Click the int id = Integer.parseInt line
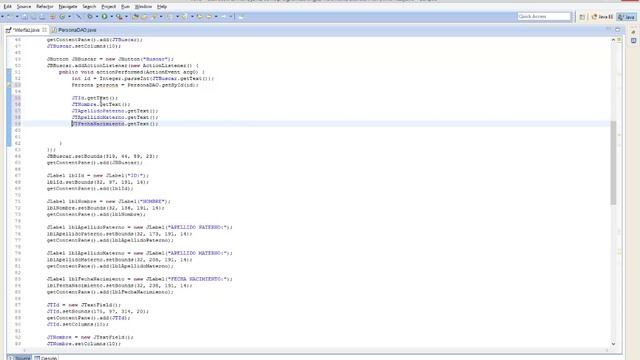The height and width of the screenshot is (360, 640). pos(143,78)
